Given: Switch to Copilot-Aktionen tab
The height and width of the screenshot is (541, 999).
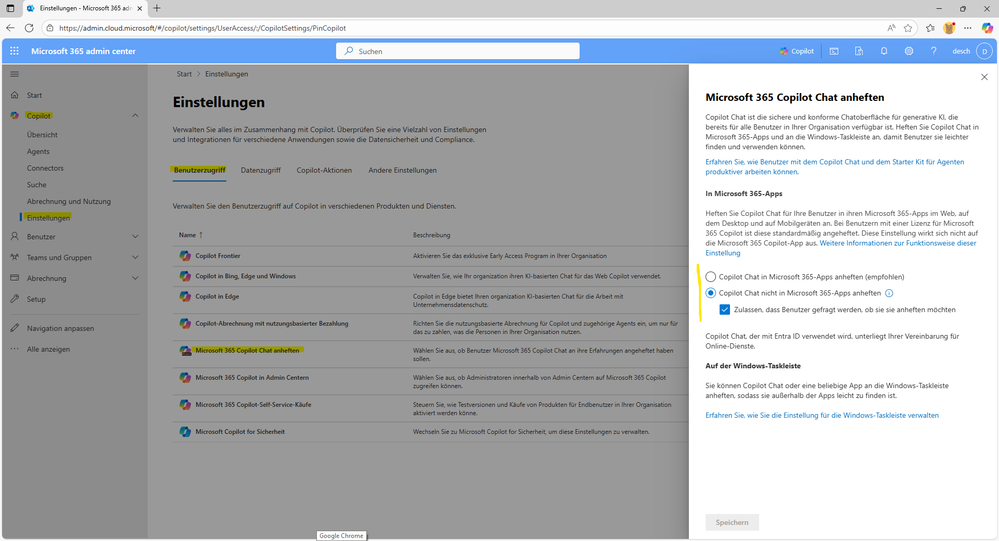Looking at the screenshot, I should [324, 170].
